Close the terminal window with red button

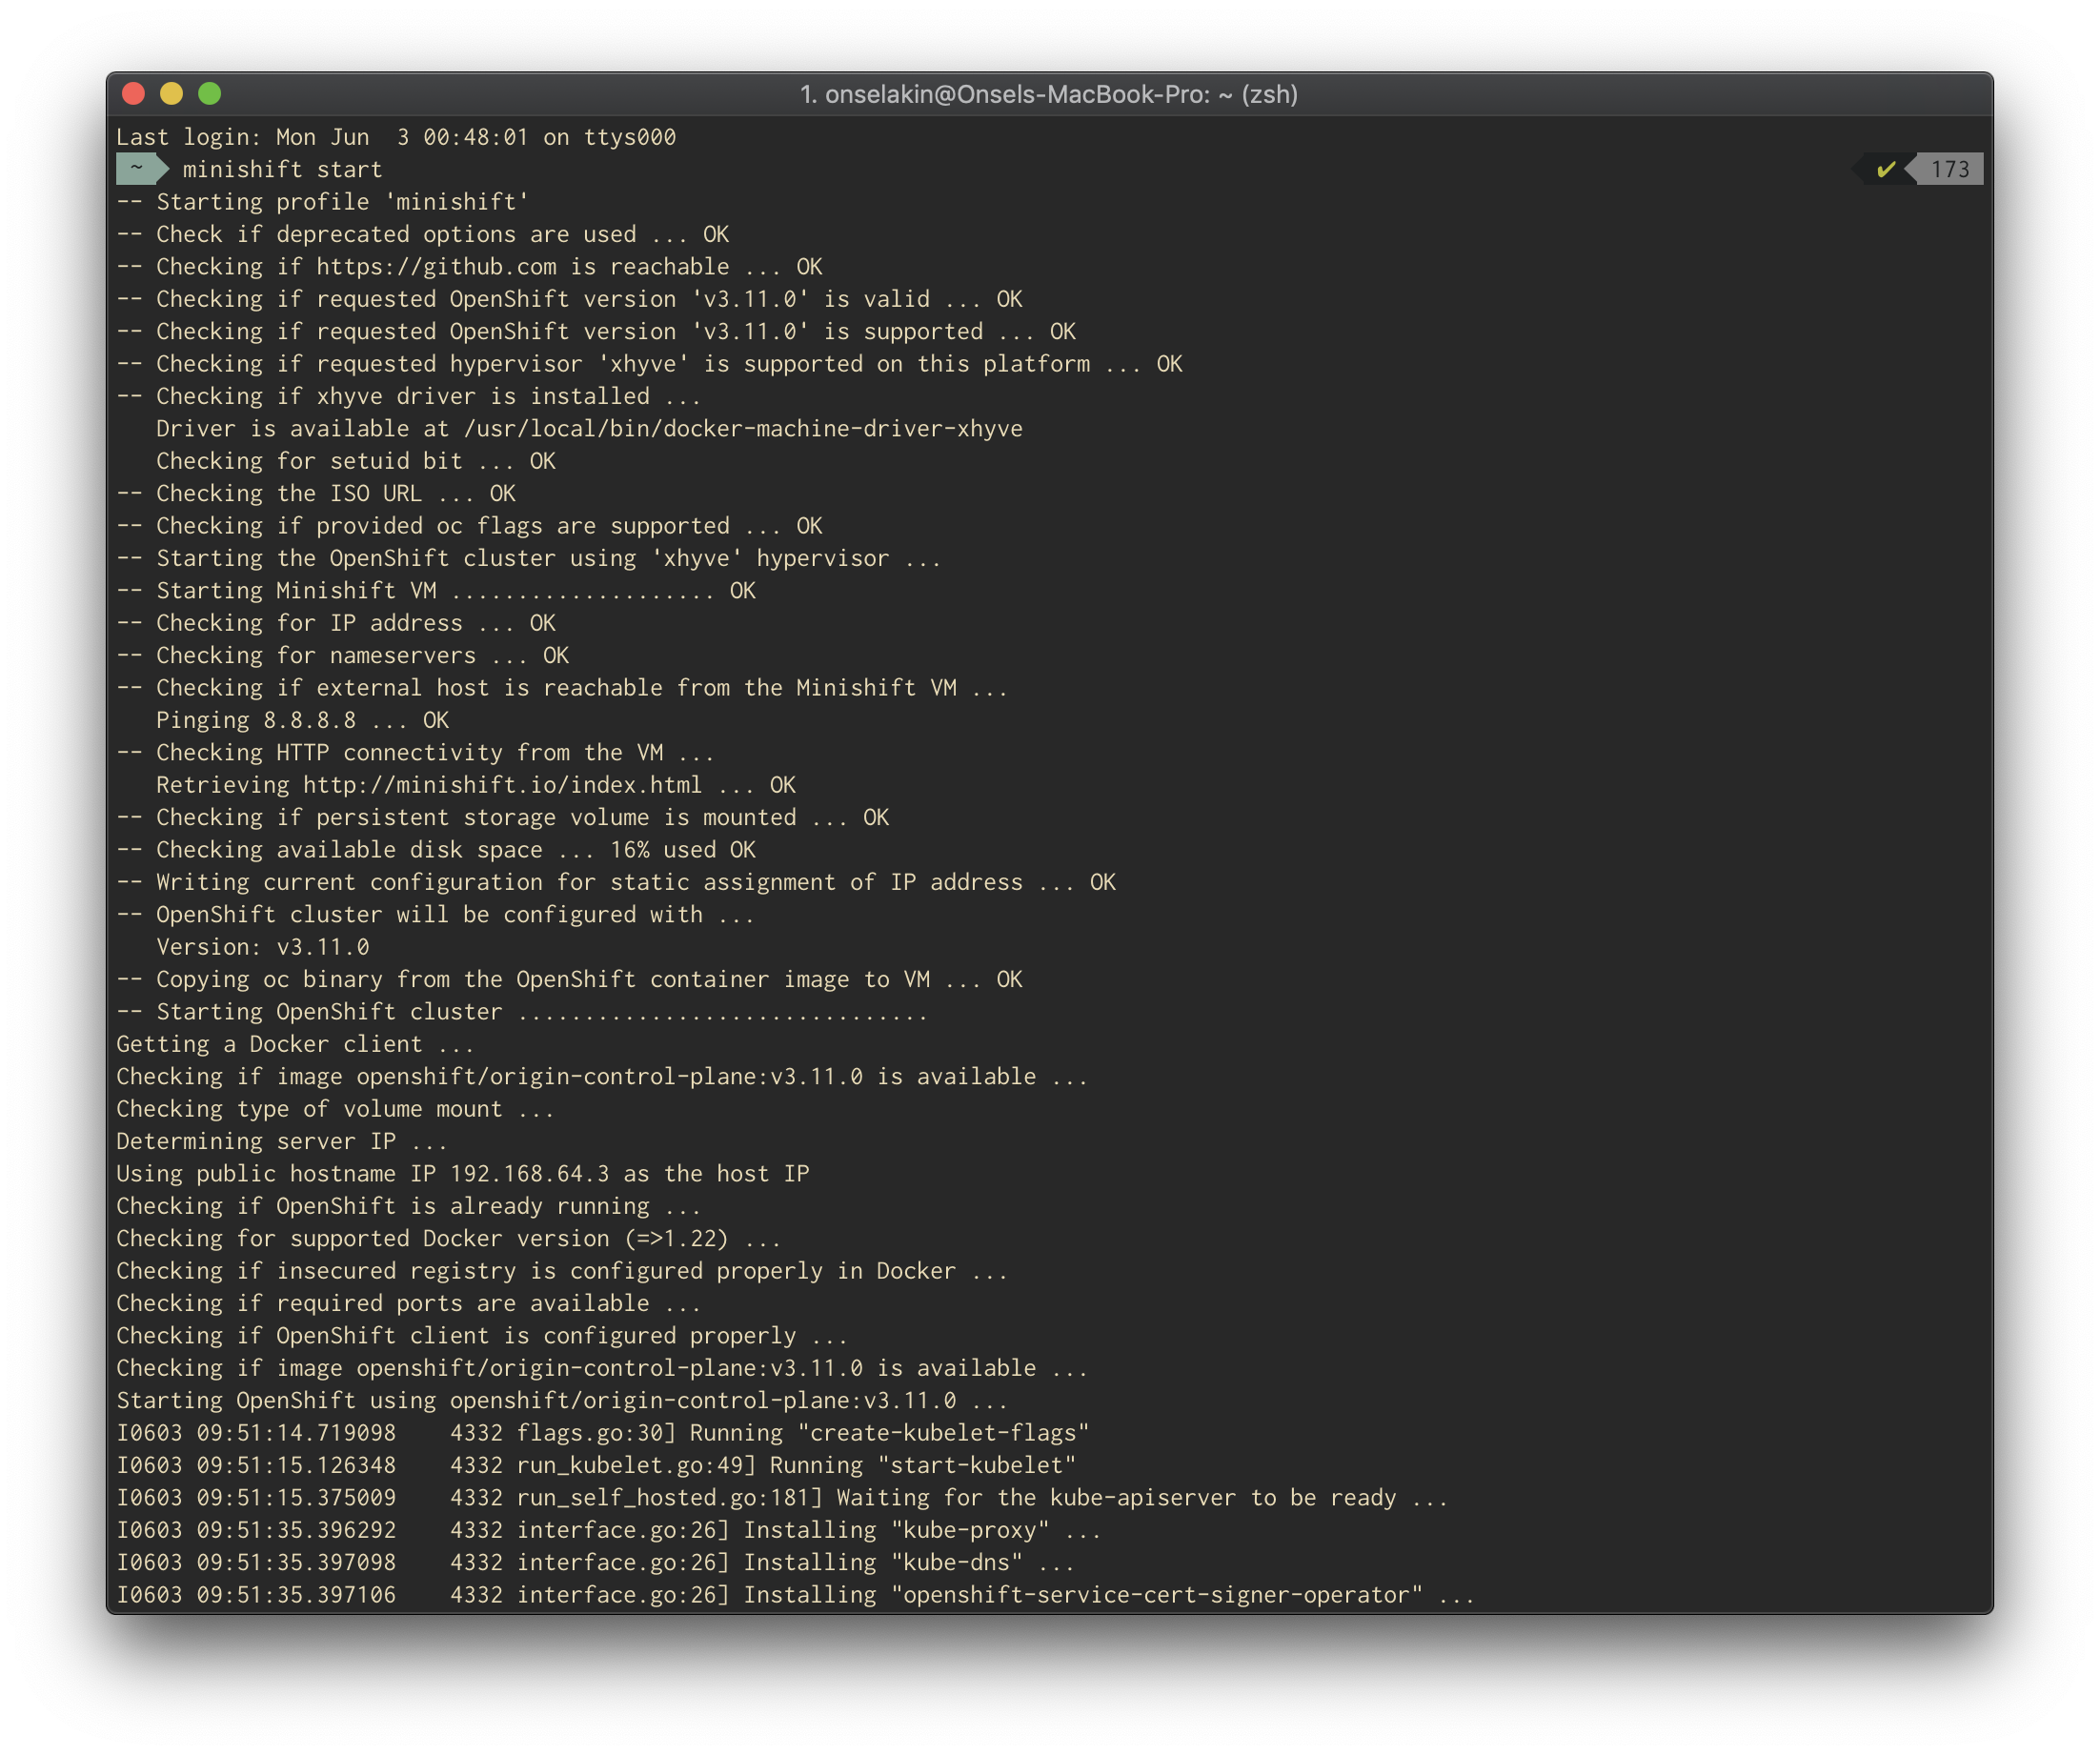(134, 94)
